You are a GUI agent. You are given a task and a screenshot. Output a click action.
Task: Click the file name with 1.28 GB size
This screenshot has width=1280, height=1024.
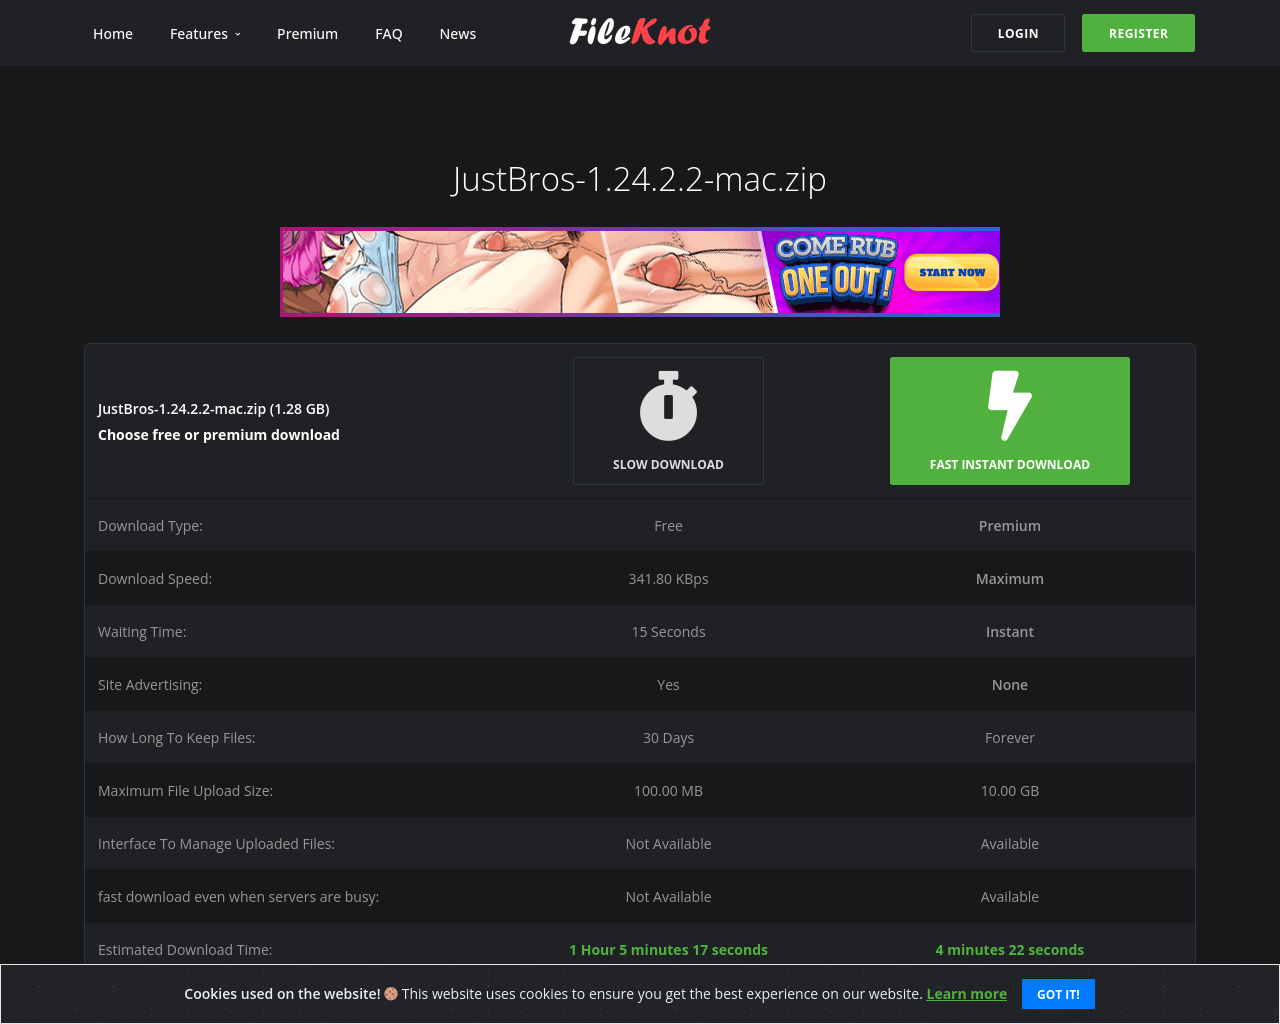tap(214, 409)
